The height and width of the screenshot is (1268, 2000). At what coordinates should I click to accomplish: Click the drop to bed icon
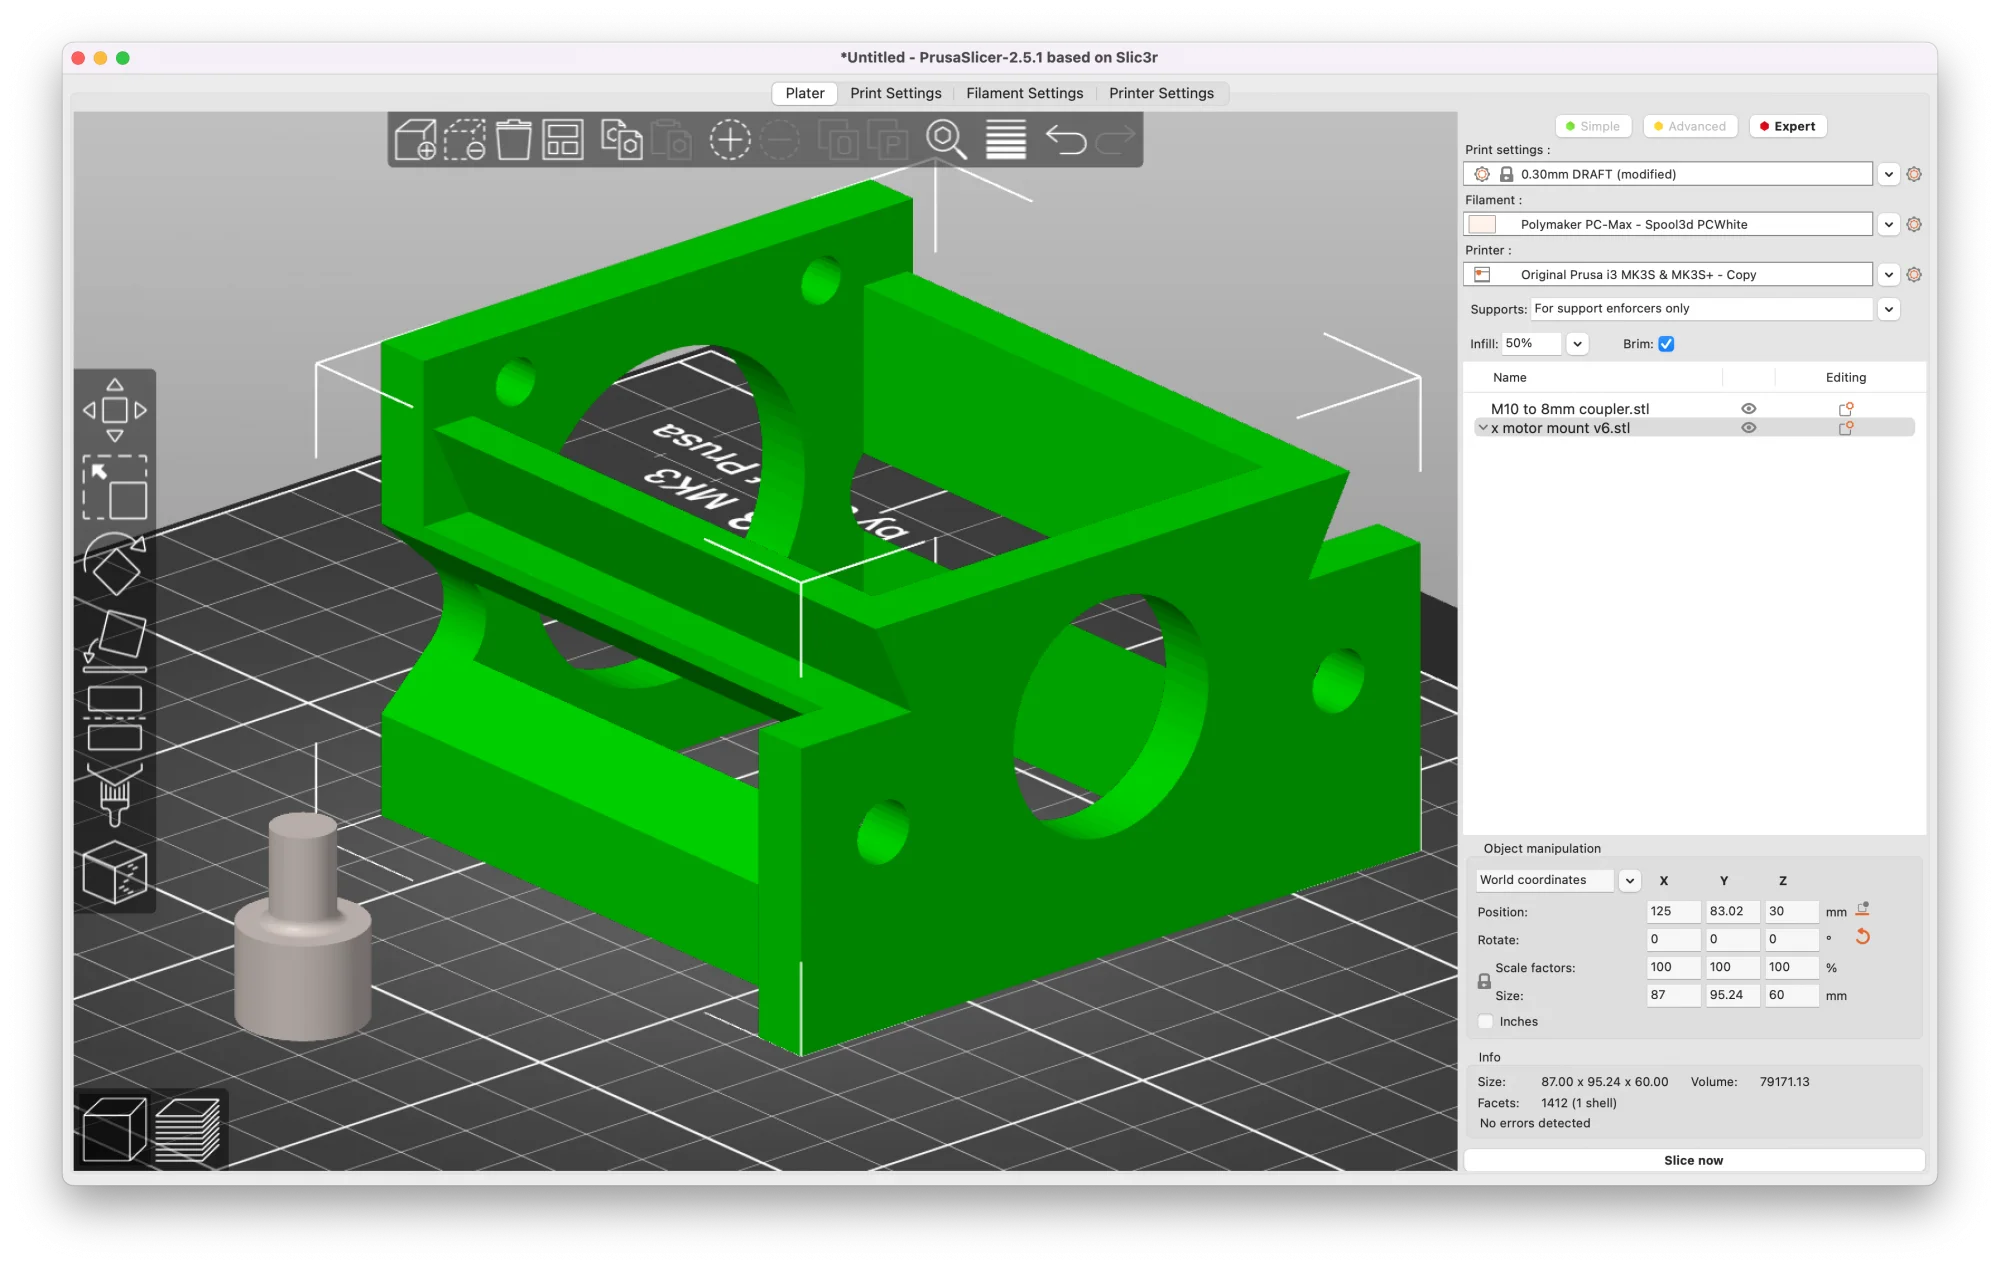pyautogui.click(x=1863, y=910)
